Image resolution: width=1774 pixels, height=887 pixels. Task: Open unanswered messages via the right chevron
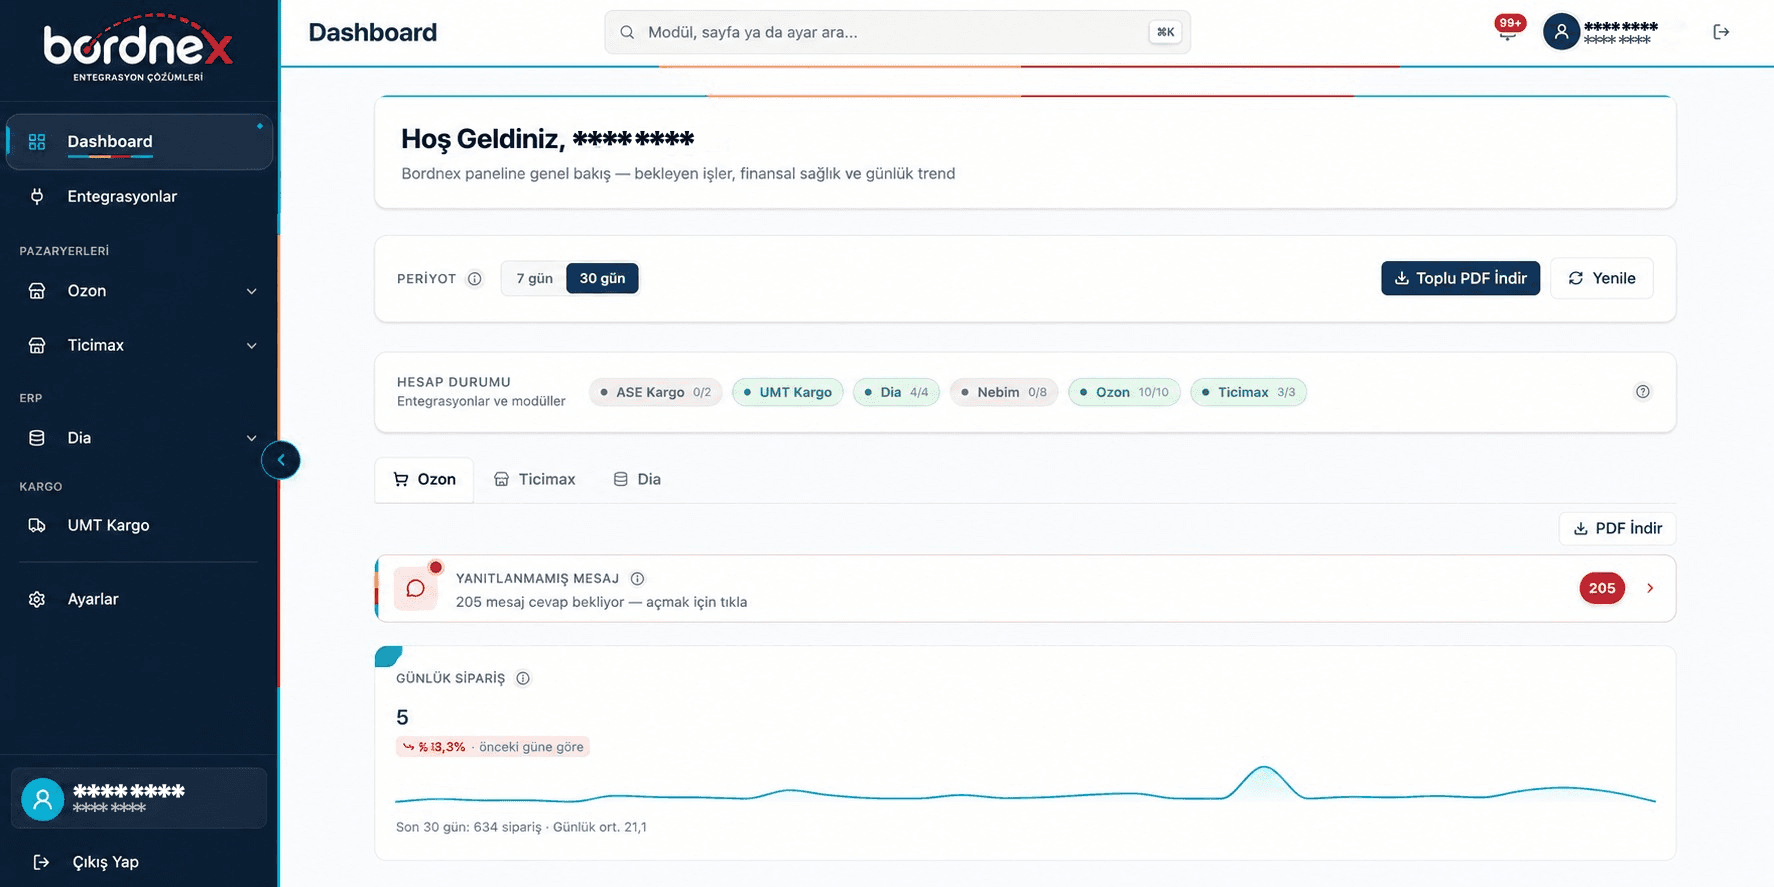(x=1650, y=588)
